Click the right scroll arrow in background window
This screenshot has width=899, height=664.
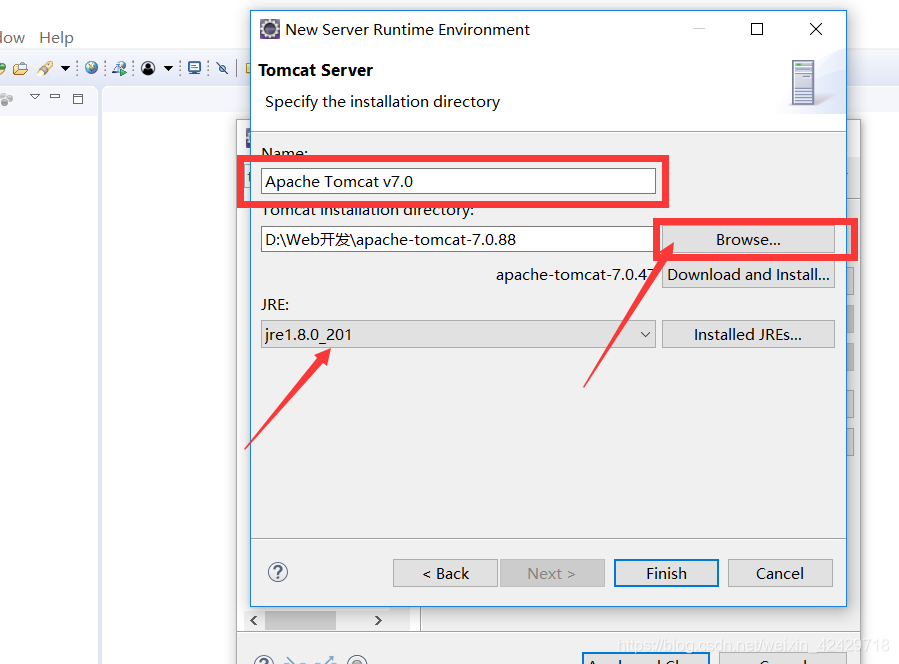(378, 620)
